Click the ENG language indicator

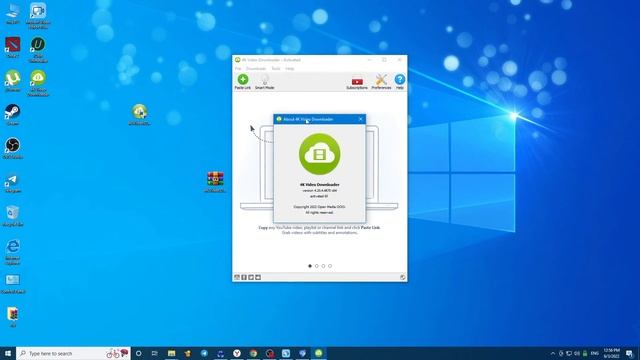tap(595, 353)
